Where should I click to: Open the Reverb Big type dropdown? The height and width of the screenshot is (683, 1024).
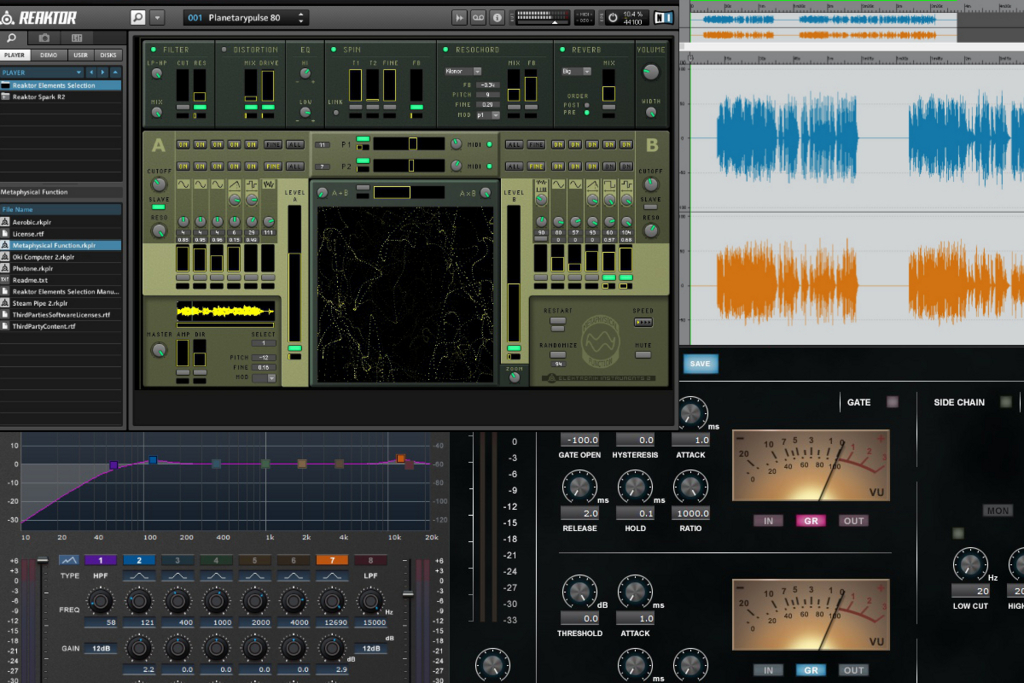click(x=576, y=71)
